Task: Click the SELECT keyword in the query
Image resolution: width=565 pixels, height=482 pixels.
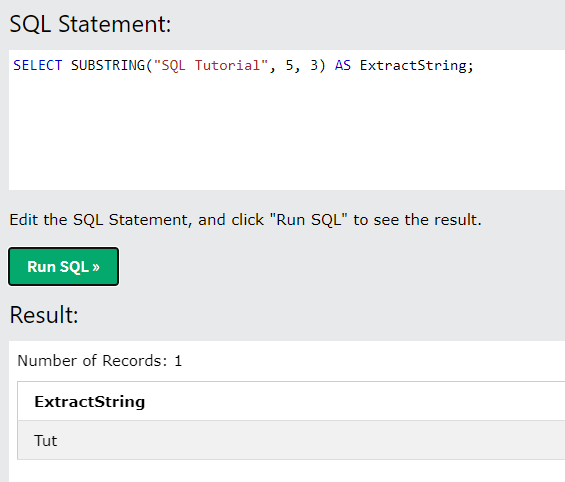Action: point(38,66)
